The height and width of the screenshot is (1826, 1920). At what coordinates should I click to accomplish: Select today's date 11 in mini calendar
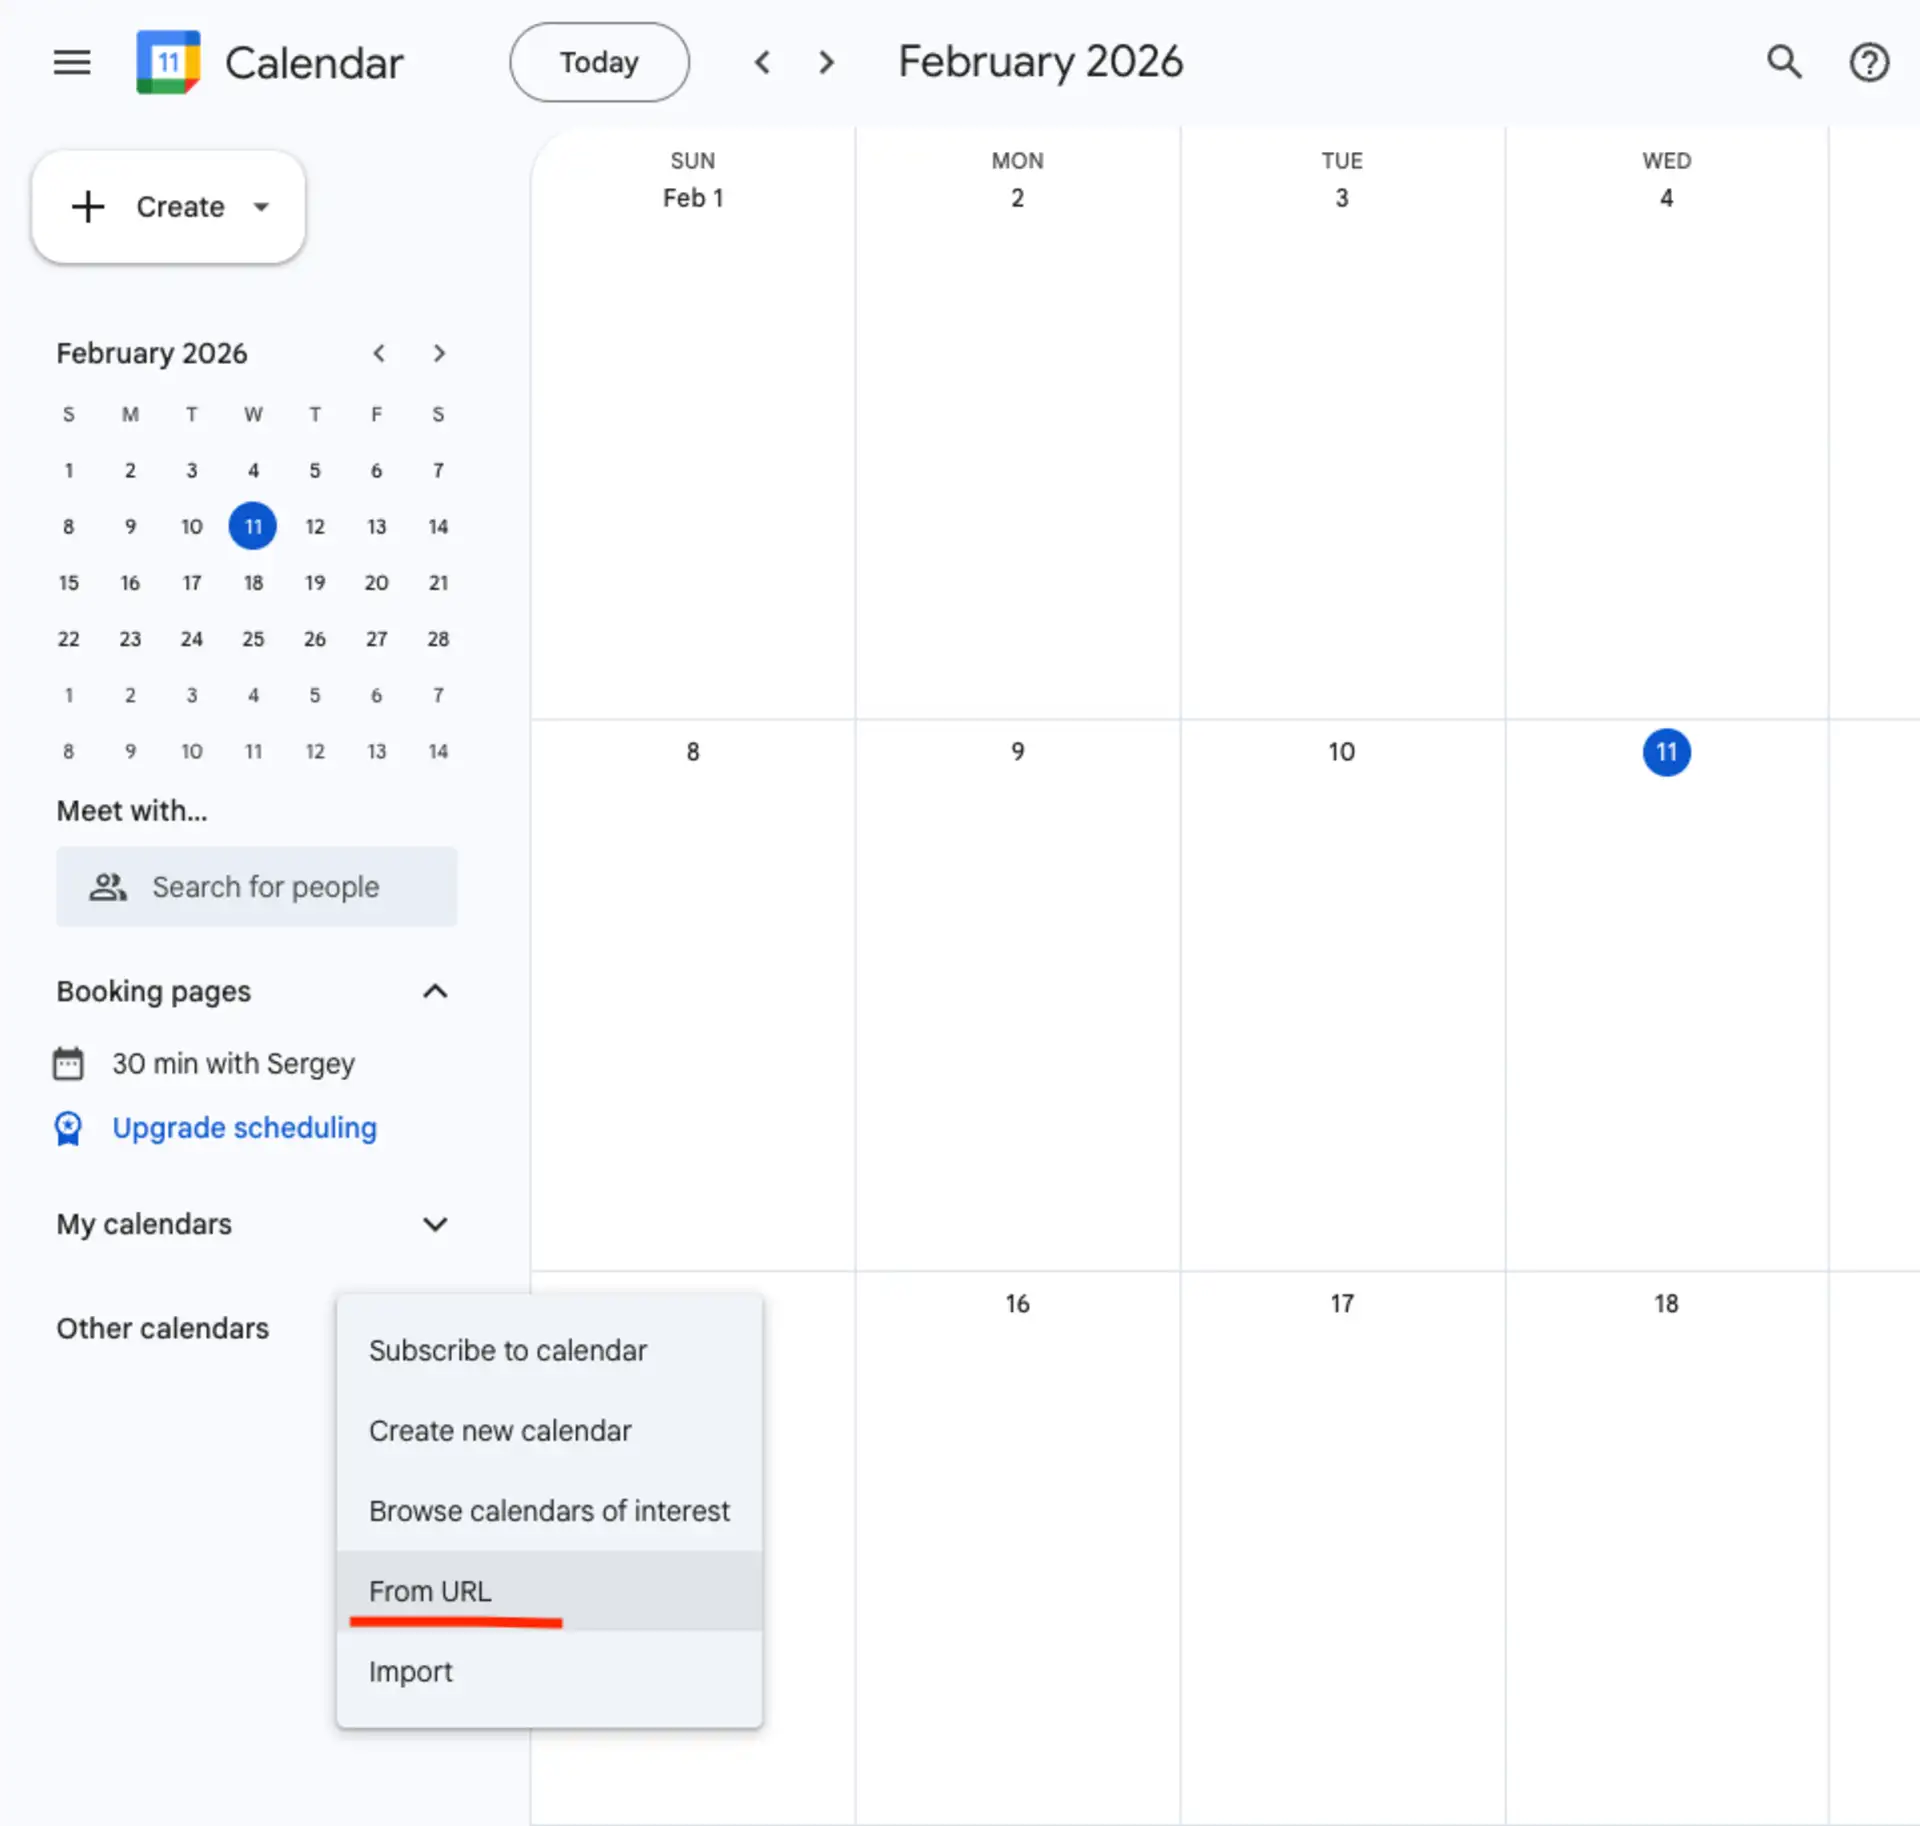pos(252,526)
